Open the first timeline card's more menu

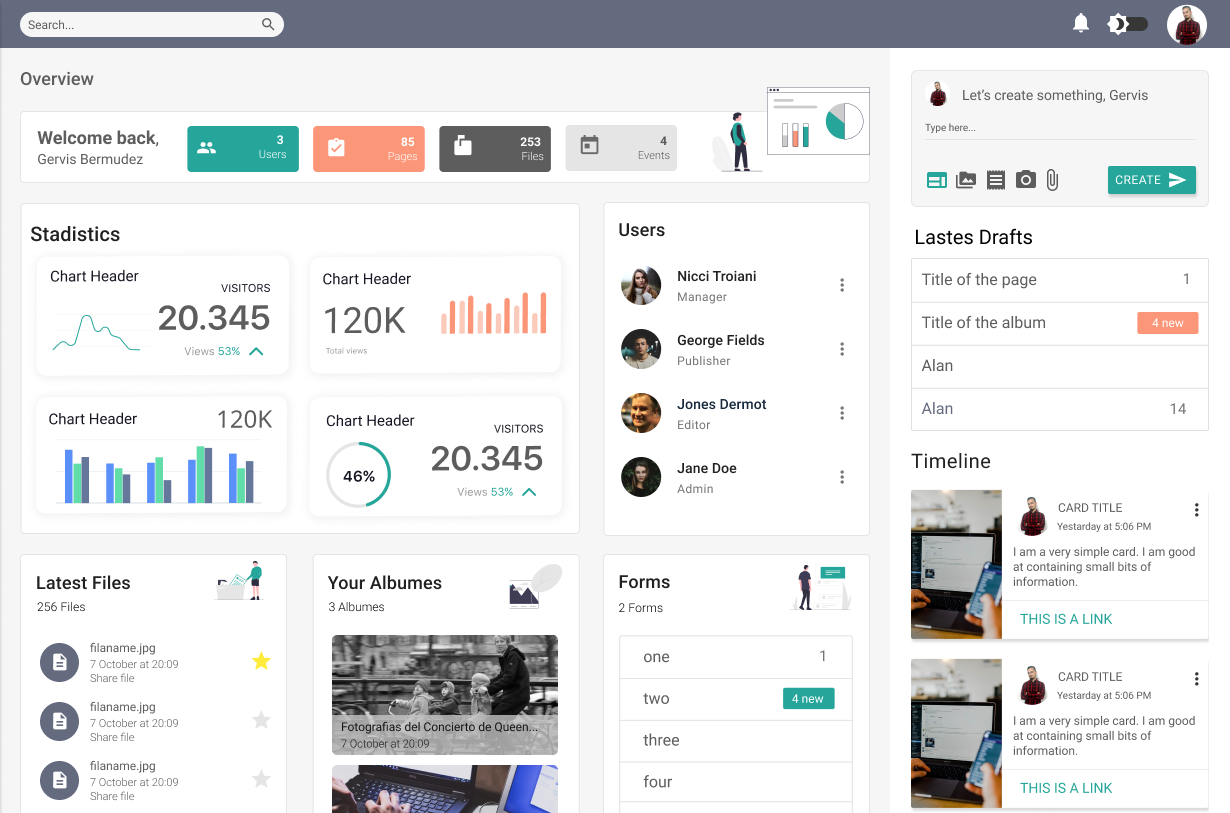point(1196,510)
